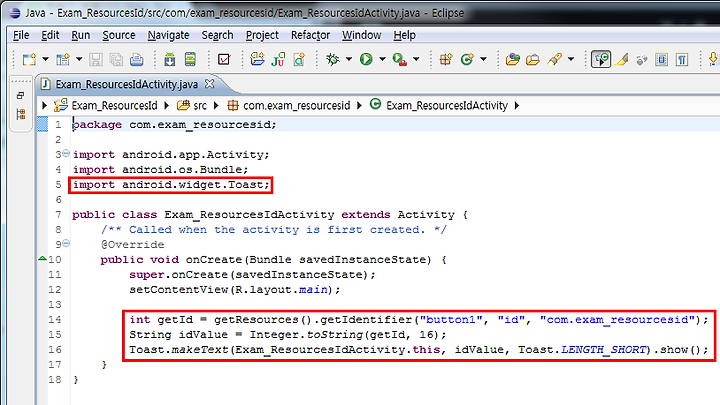The image size is (720, 405).
Task: Click the Open Task folder icon
Action: pos(533,59)
